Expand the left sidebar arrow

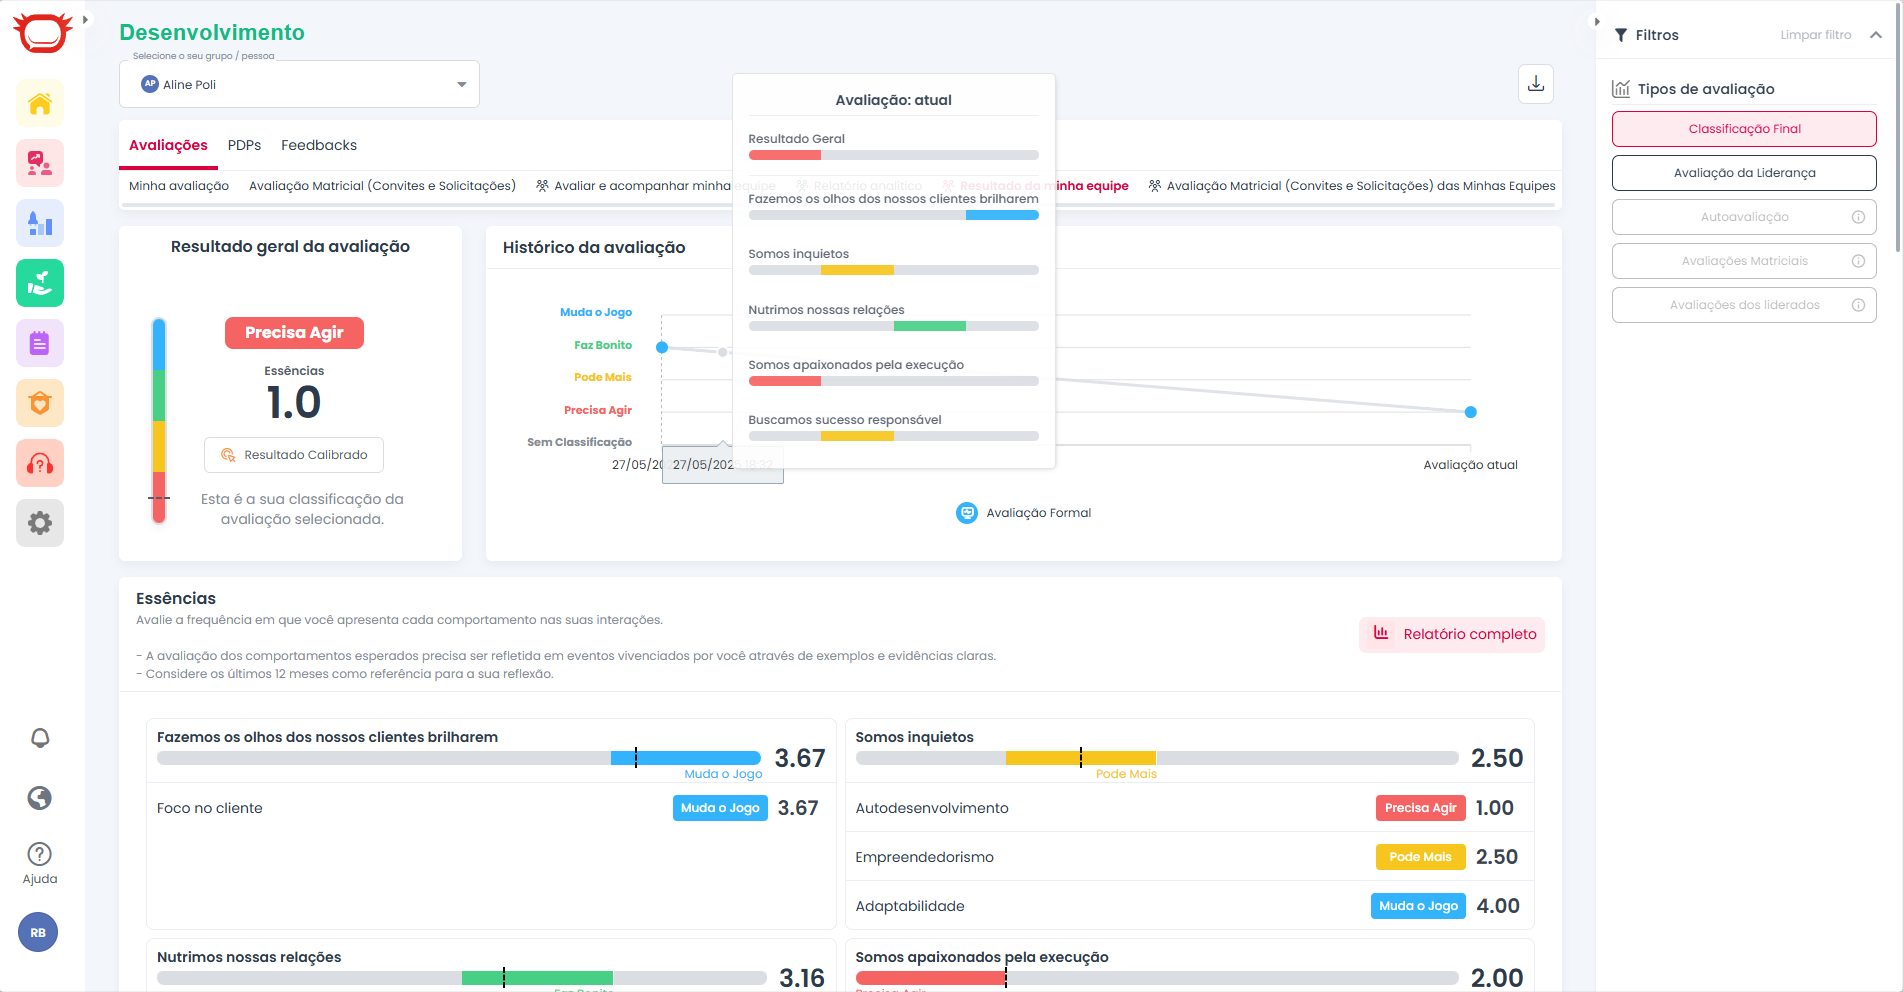(x=86, y=20)
